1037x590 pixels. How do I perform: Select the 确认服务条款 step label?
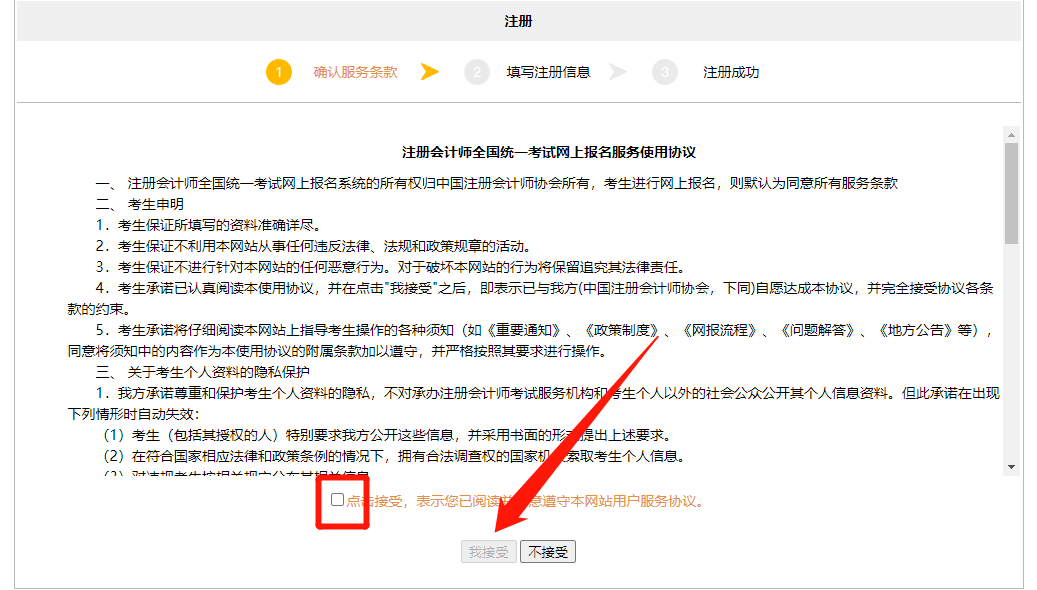(353, 72)
